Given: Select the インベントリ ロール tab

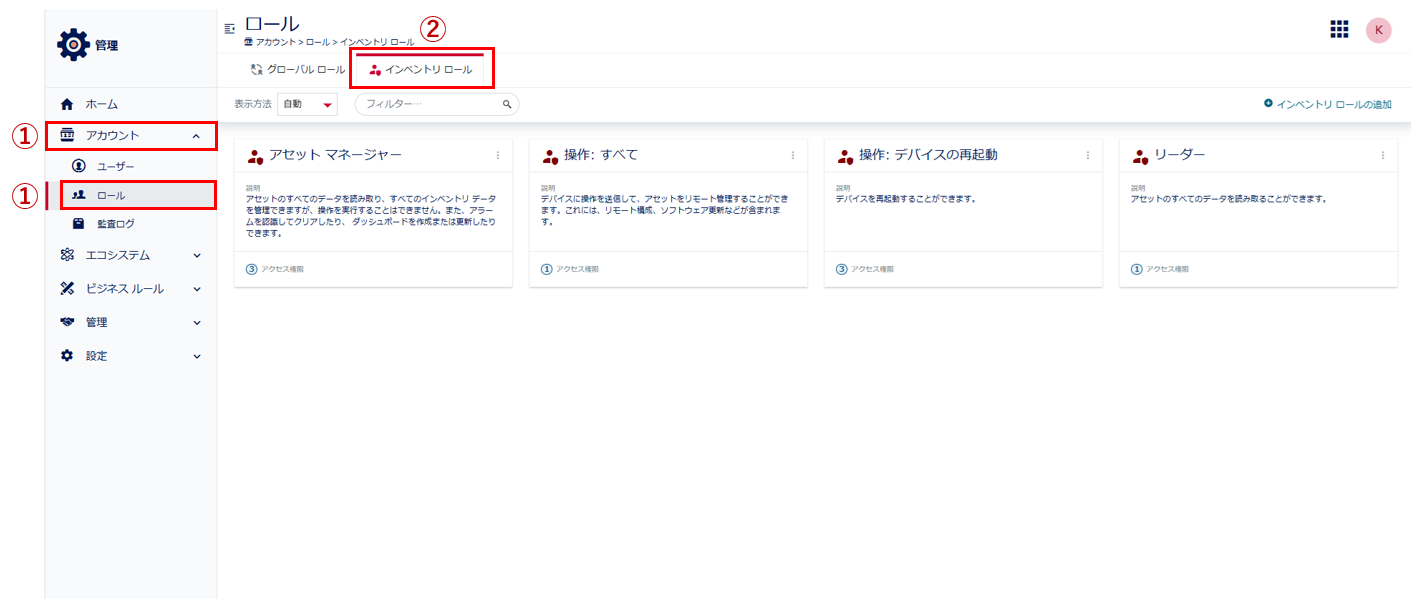Looking at the screenshot, I should point(421,70).
